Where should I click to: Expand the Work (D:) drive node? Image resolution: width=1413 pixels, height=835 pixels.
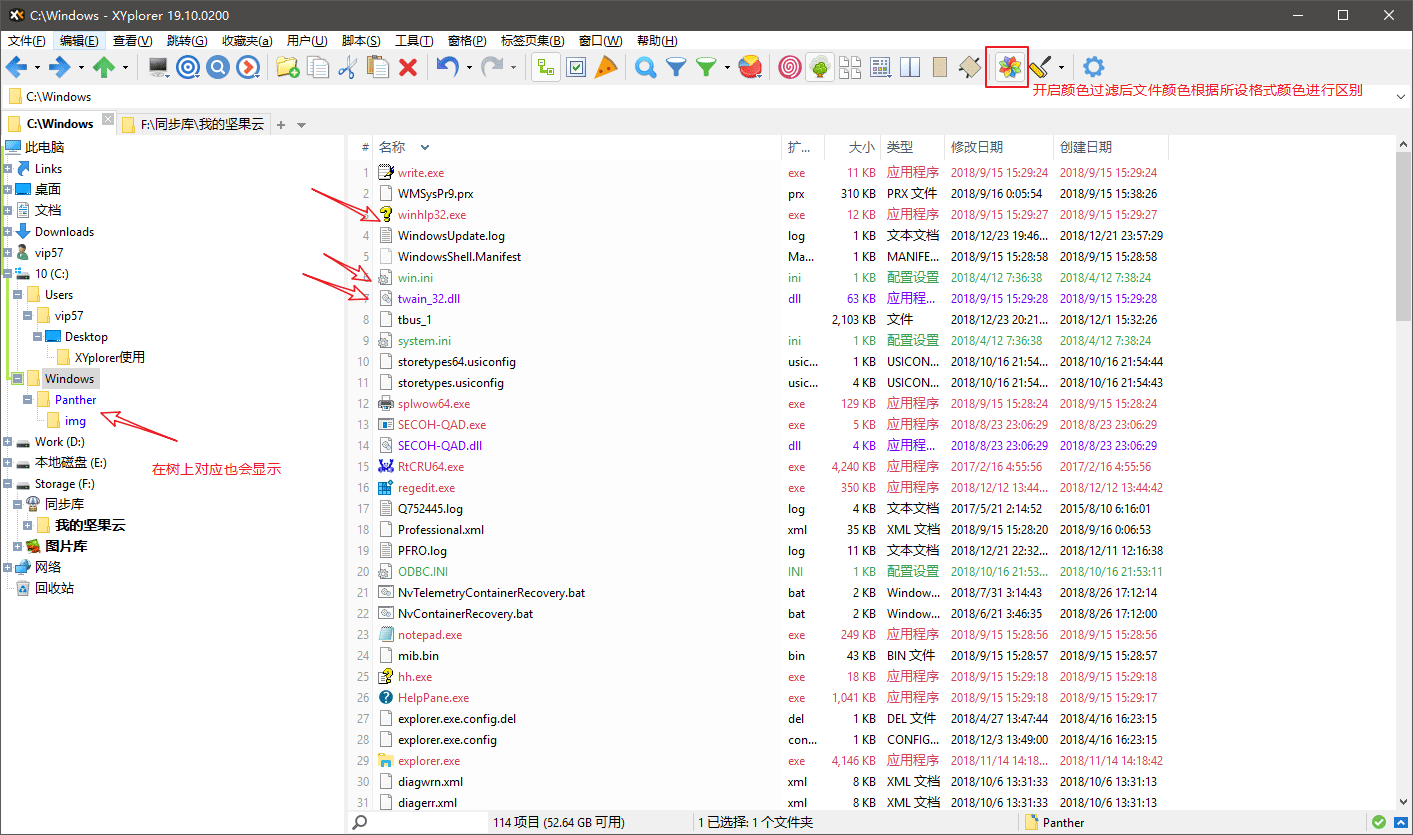click(8, 442)
